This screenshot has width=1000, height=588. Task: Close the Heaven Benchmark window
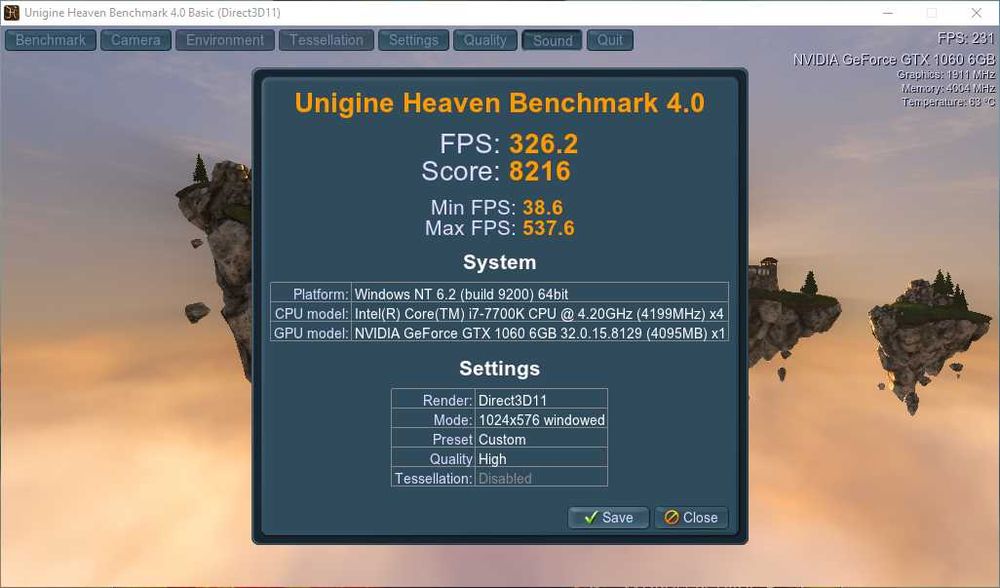pyautogui.click(x=976, y=13)
